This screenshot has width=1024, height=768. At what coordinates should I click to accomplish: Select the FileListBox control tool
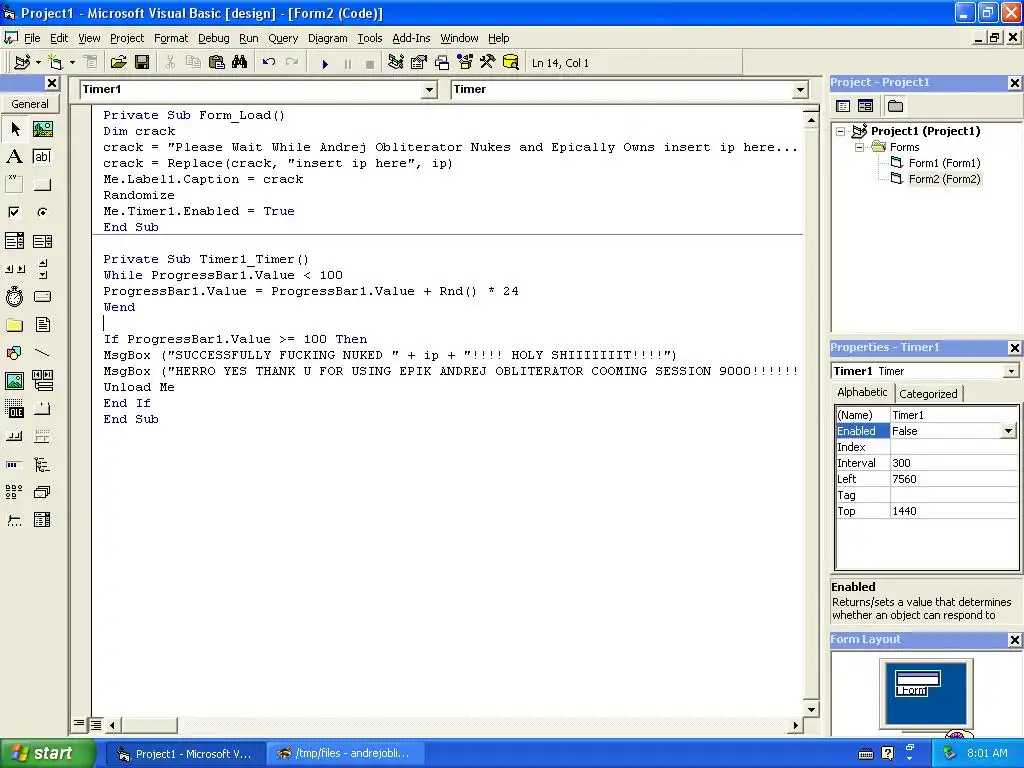[x=42, y=325]
